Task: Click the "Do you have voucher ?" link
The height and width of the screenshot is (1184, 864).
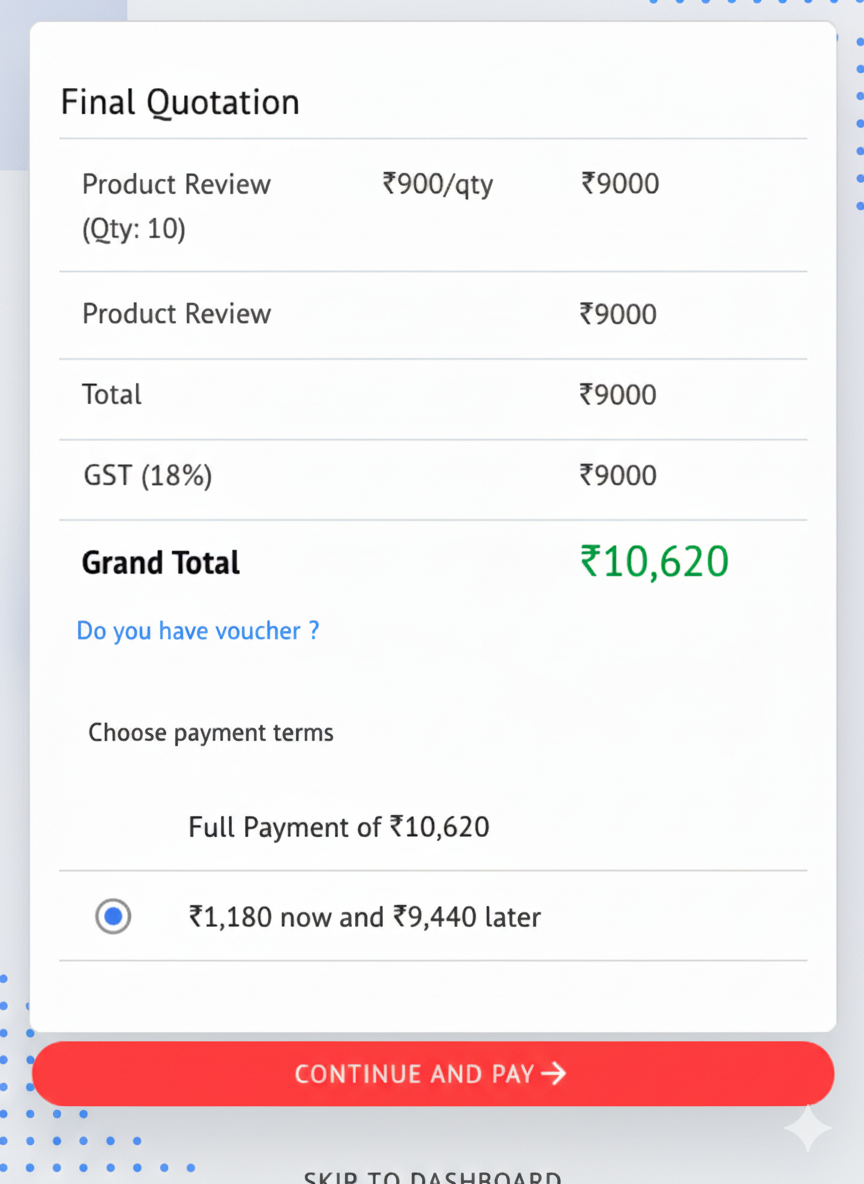Action: pos(198,631)
